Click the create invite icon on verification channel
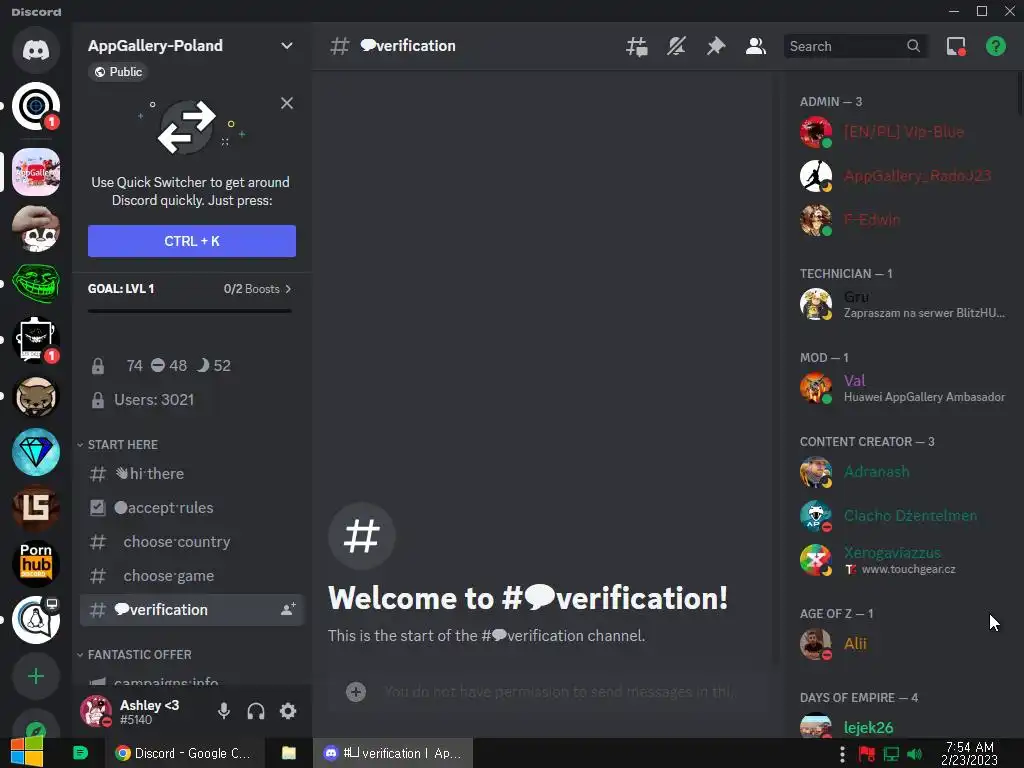The height and width of the screenshot is (768, 1024). point(288,609)
